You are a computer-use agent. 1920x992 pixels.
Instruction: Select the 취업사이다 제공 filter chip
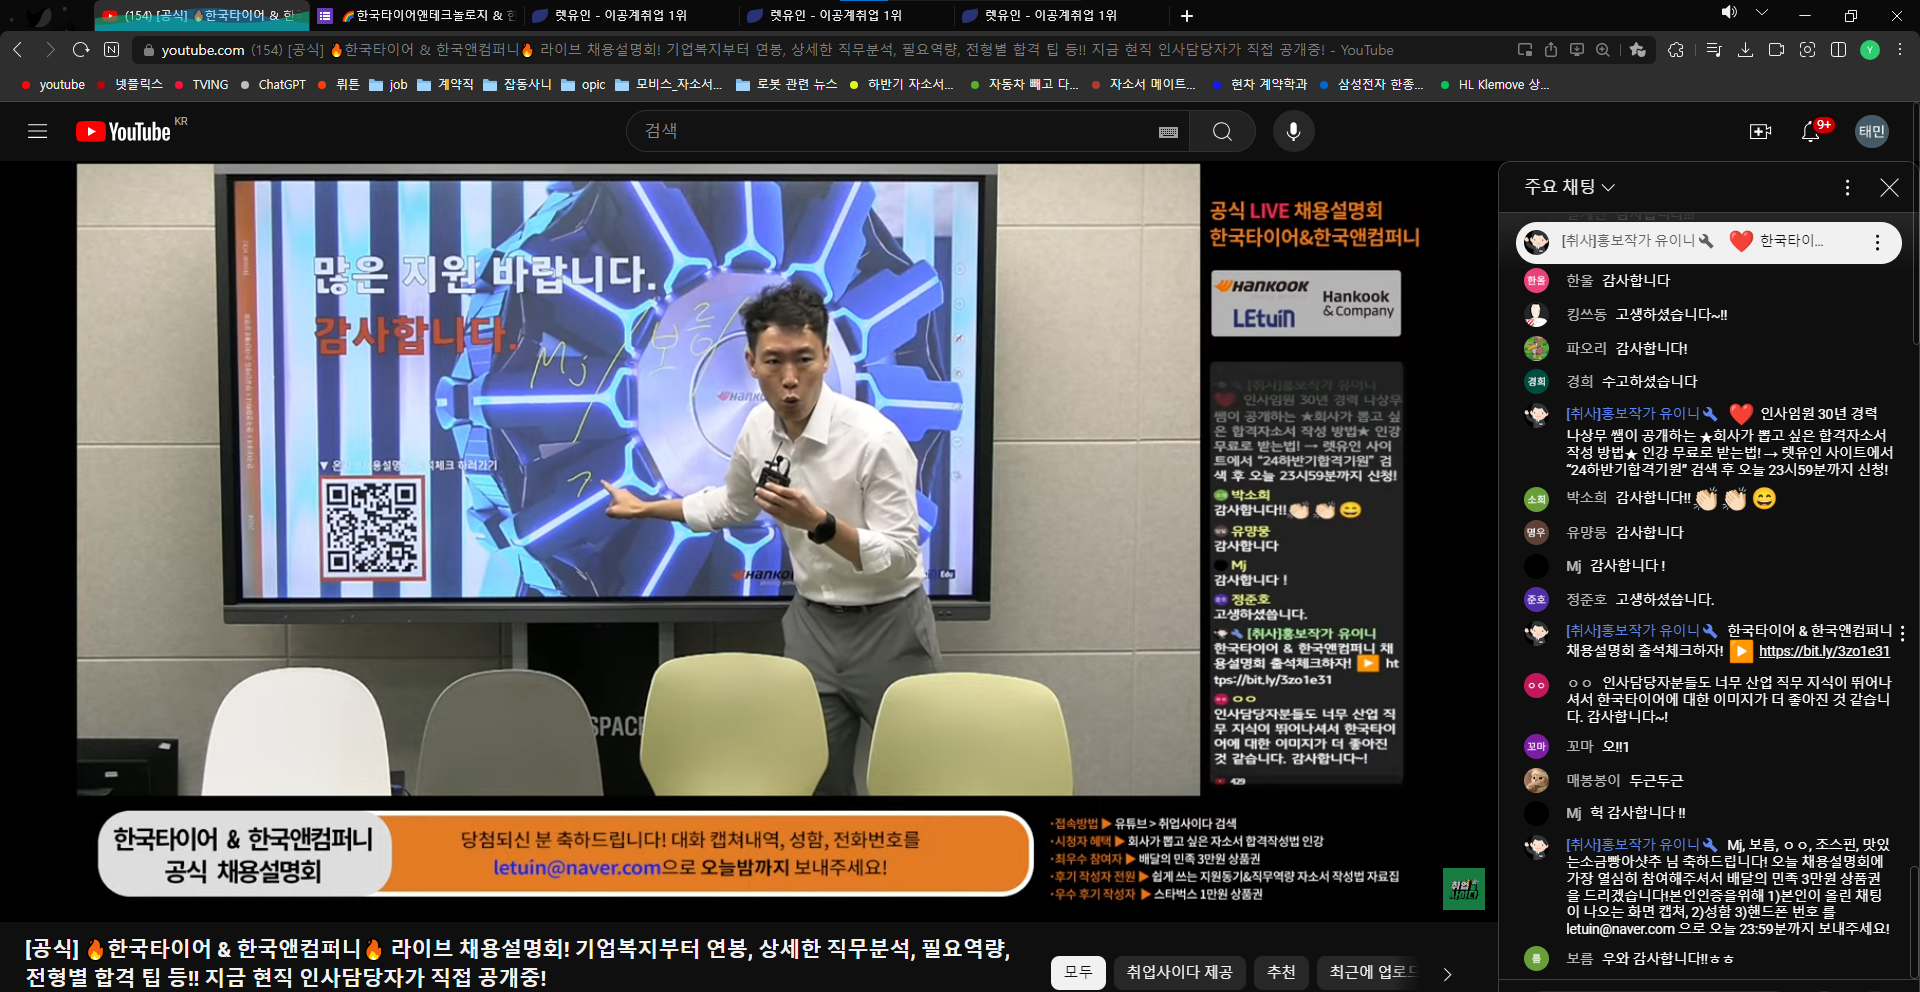[x=1179, y=972]
